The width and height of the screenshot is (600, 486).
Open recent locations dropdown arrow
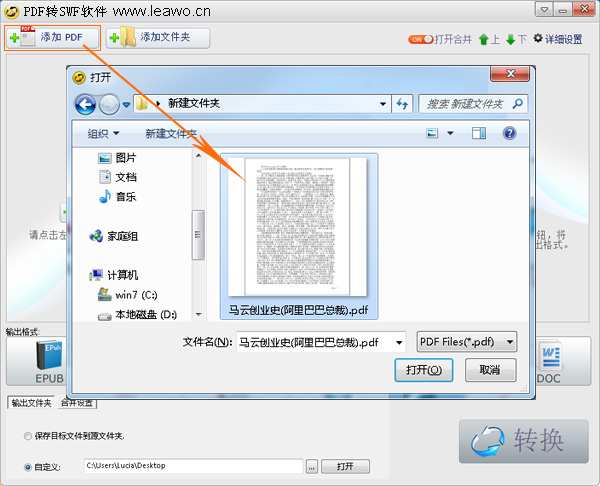(126, 104)
